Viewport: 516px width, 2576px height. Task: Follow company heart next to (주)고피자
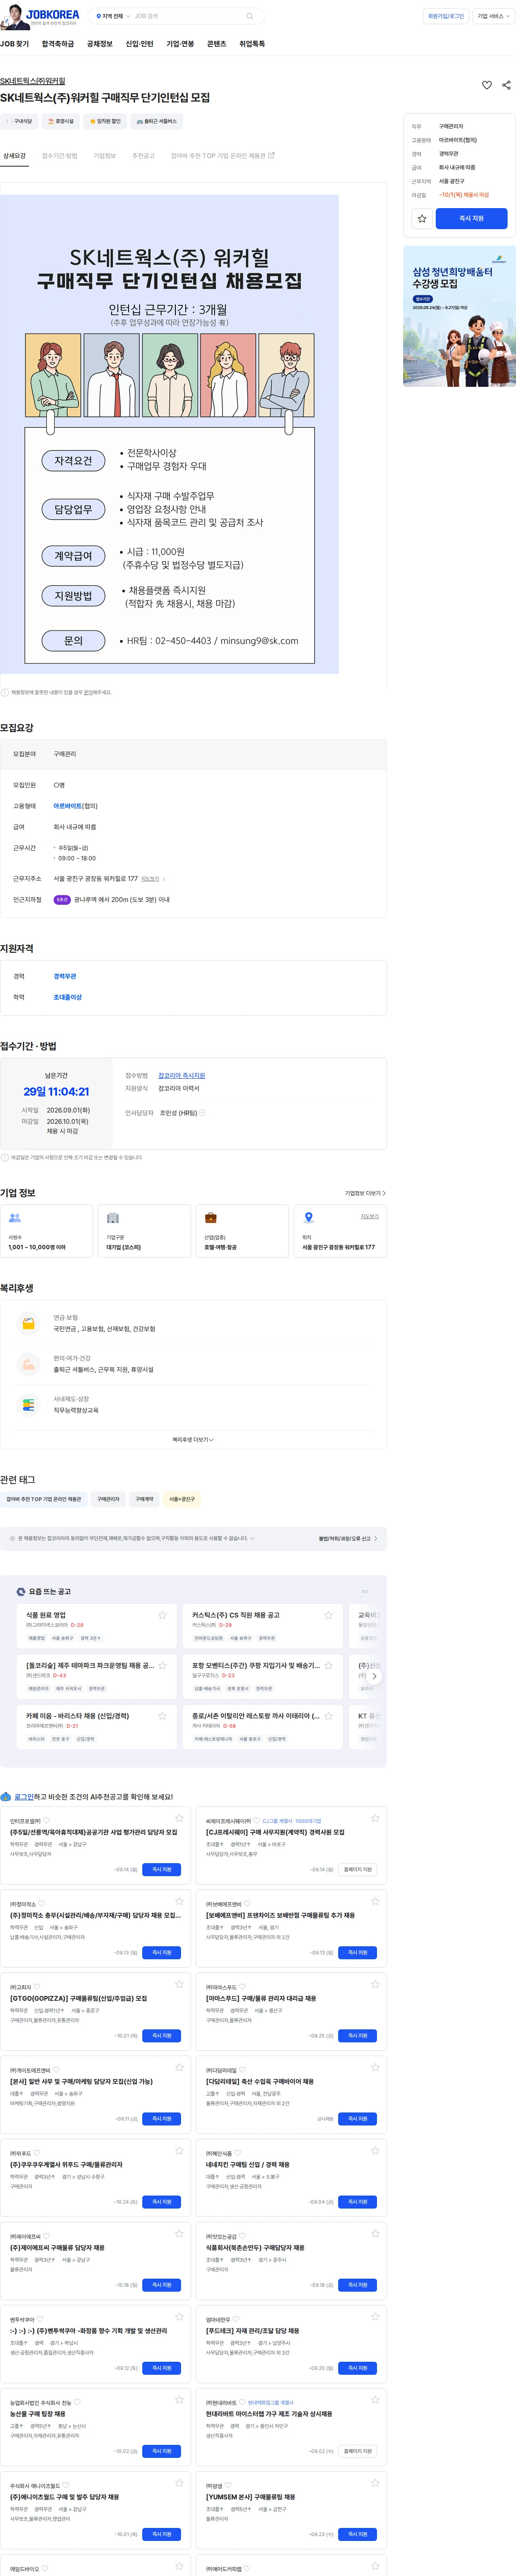tap(36, 1987)
